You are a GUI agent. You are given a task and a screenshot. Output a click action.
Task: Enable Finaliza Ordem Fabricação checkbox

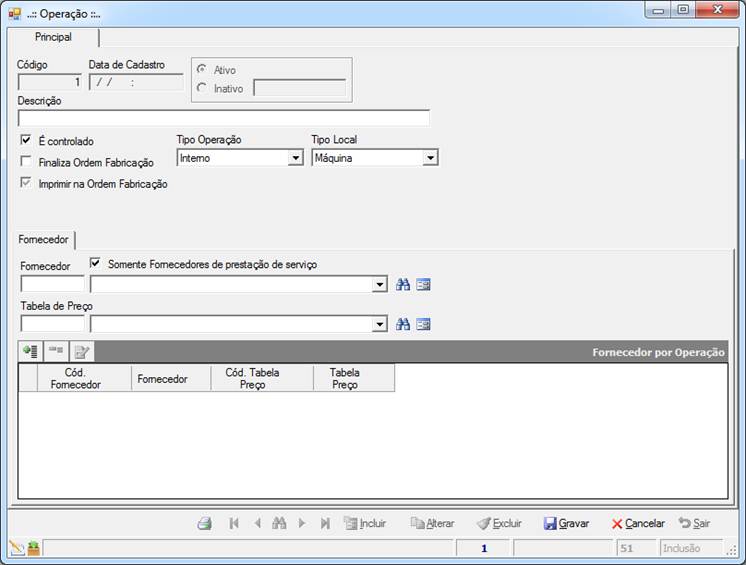(x=26, y=161)
